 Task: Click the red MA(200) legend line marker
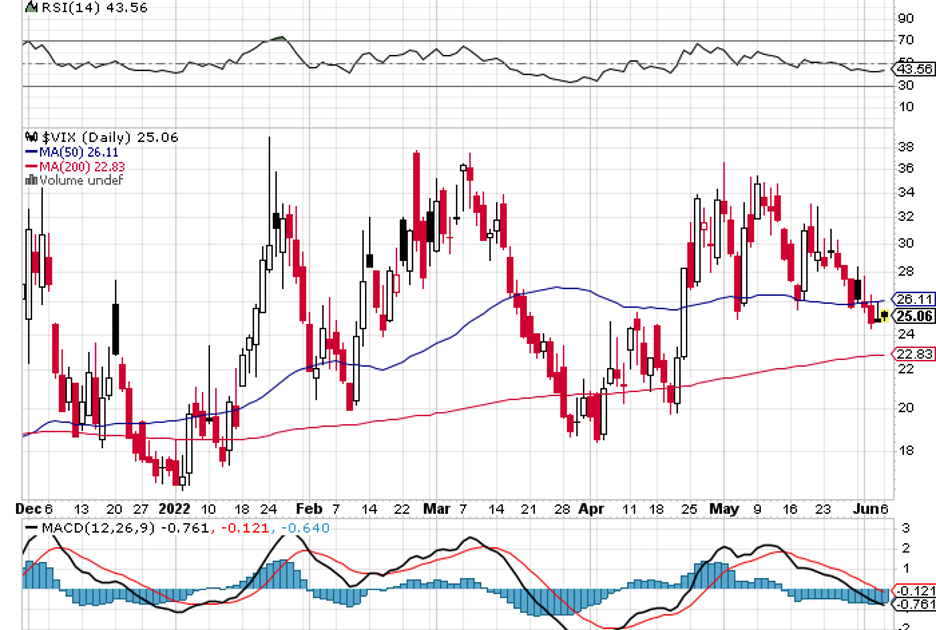point(31,166)
